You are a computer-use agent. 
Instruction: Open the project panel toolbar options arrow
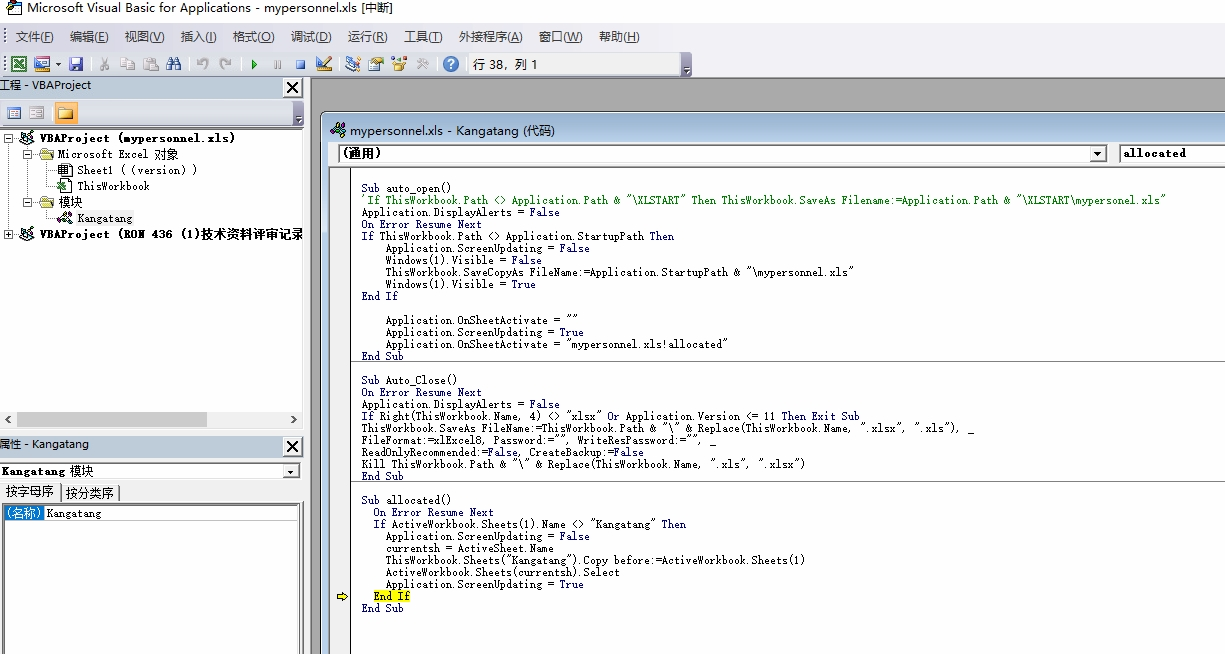[x=298, y=114]
